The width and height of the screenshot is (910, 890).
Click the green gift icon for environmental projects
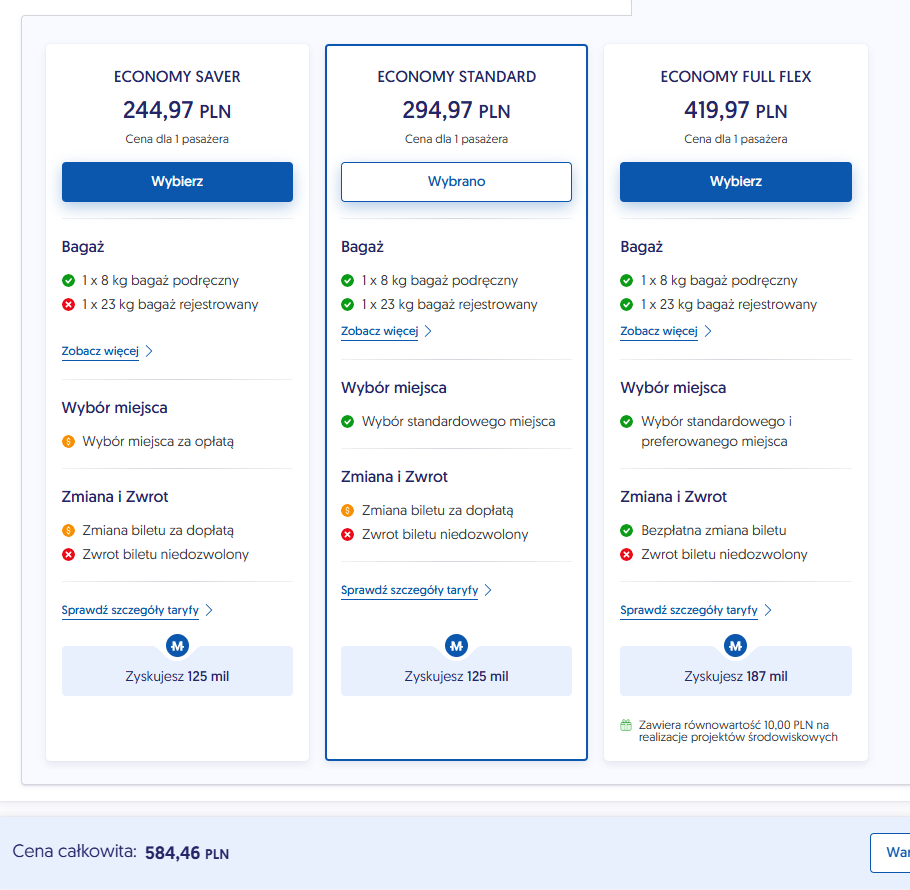click(x=626, y=725)
